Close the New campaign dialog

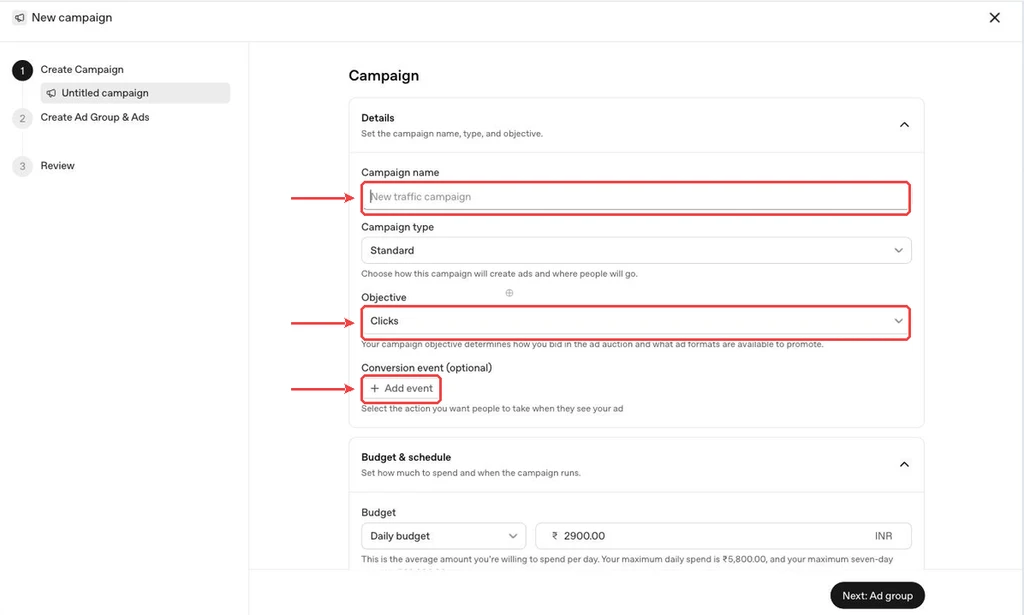[994, 18]
